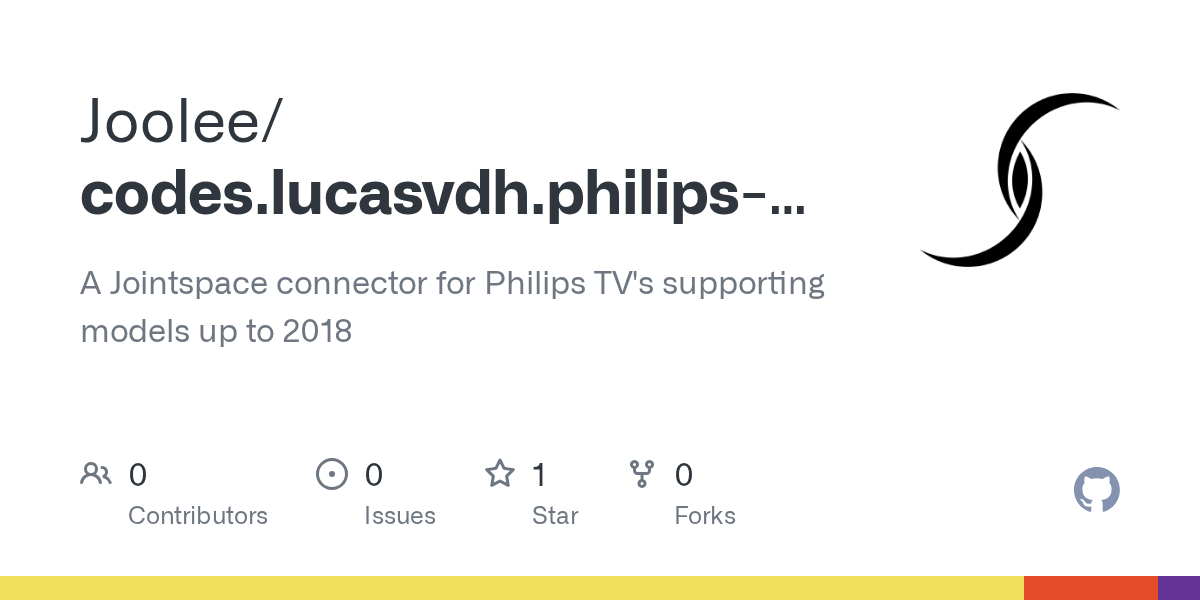Click the purple language bar segment

pos(1179,588)
